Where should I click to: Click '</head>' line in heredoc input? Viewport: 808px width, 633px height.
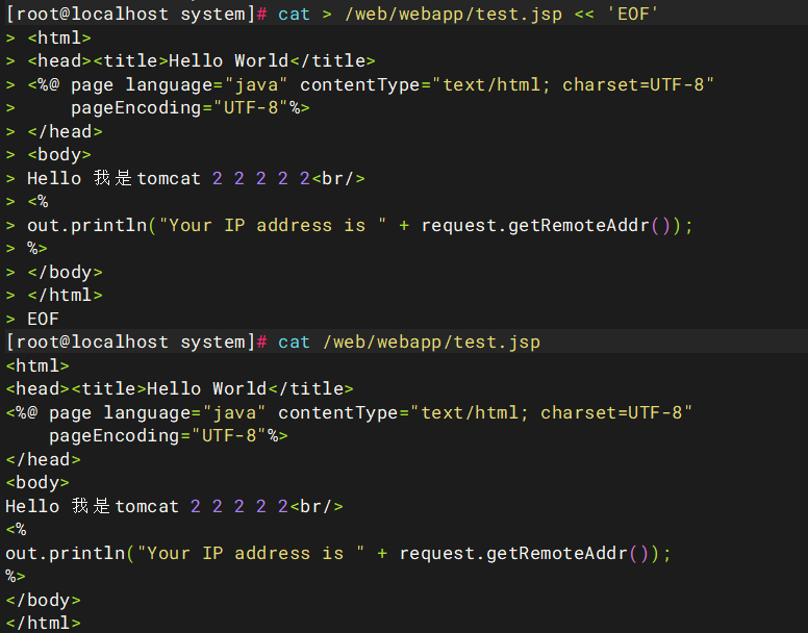click(65, 131)
